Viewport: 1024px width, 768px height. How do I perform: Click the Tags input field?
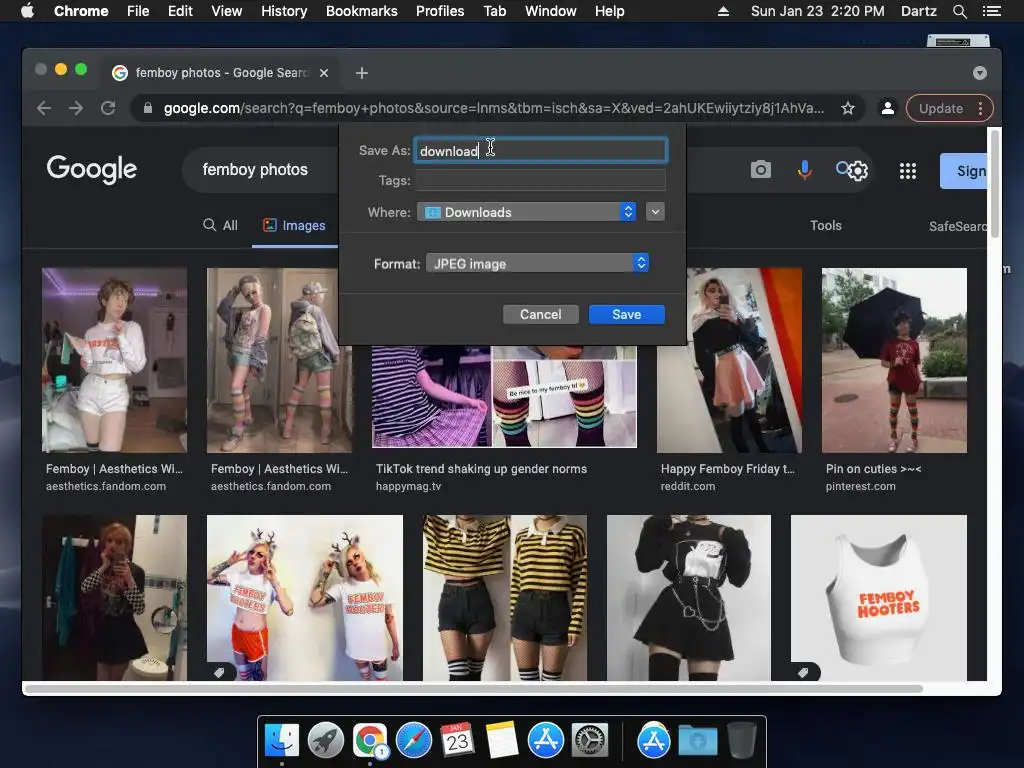click(x=541, y=180)
